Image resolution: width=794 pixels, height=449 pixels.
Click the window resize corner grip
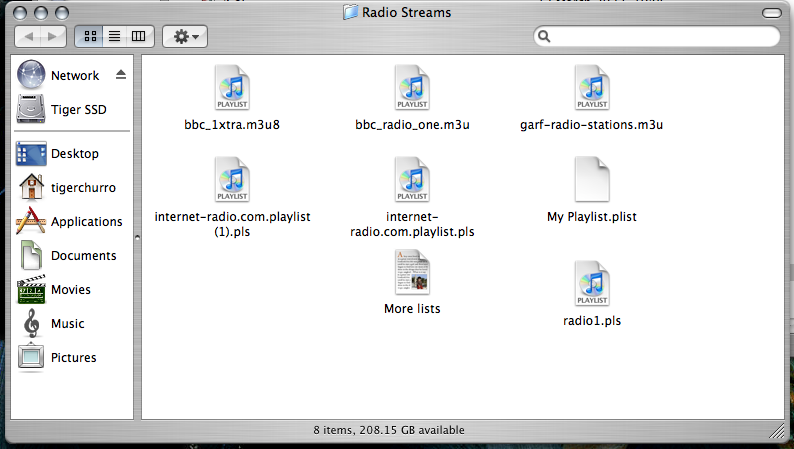tap(777, 431)
